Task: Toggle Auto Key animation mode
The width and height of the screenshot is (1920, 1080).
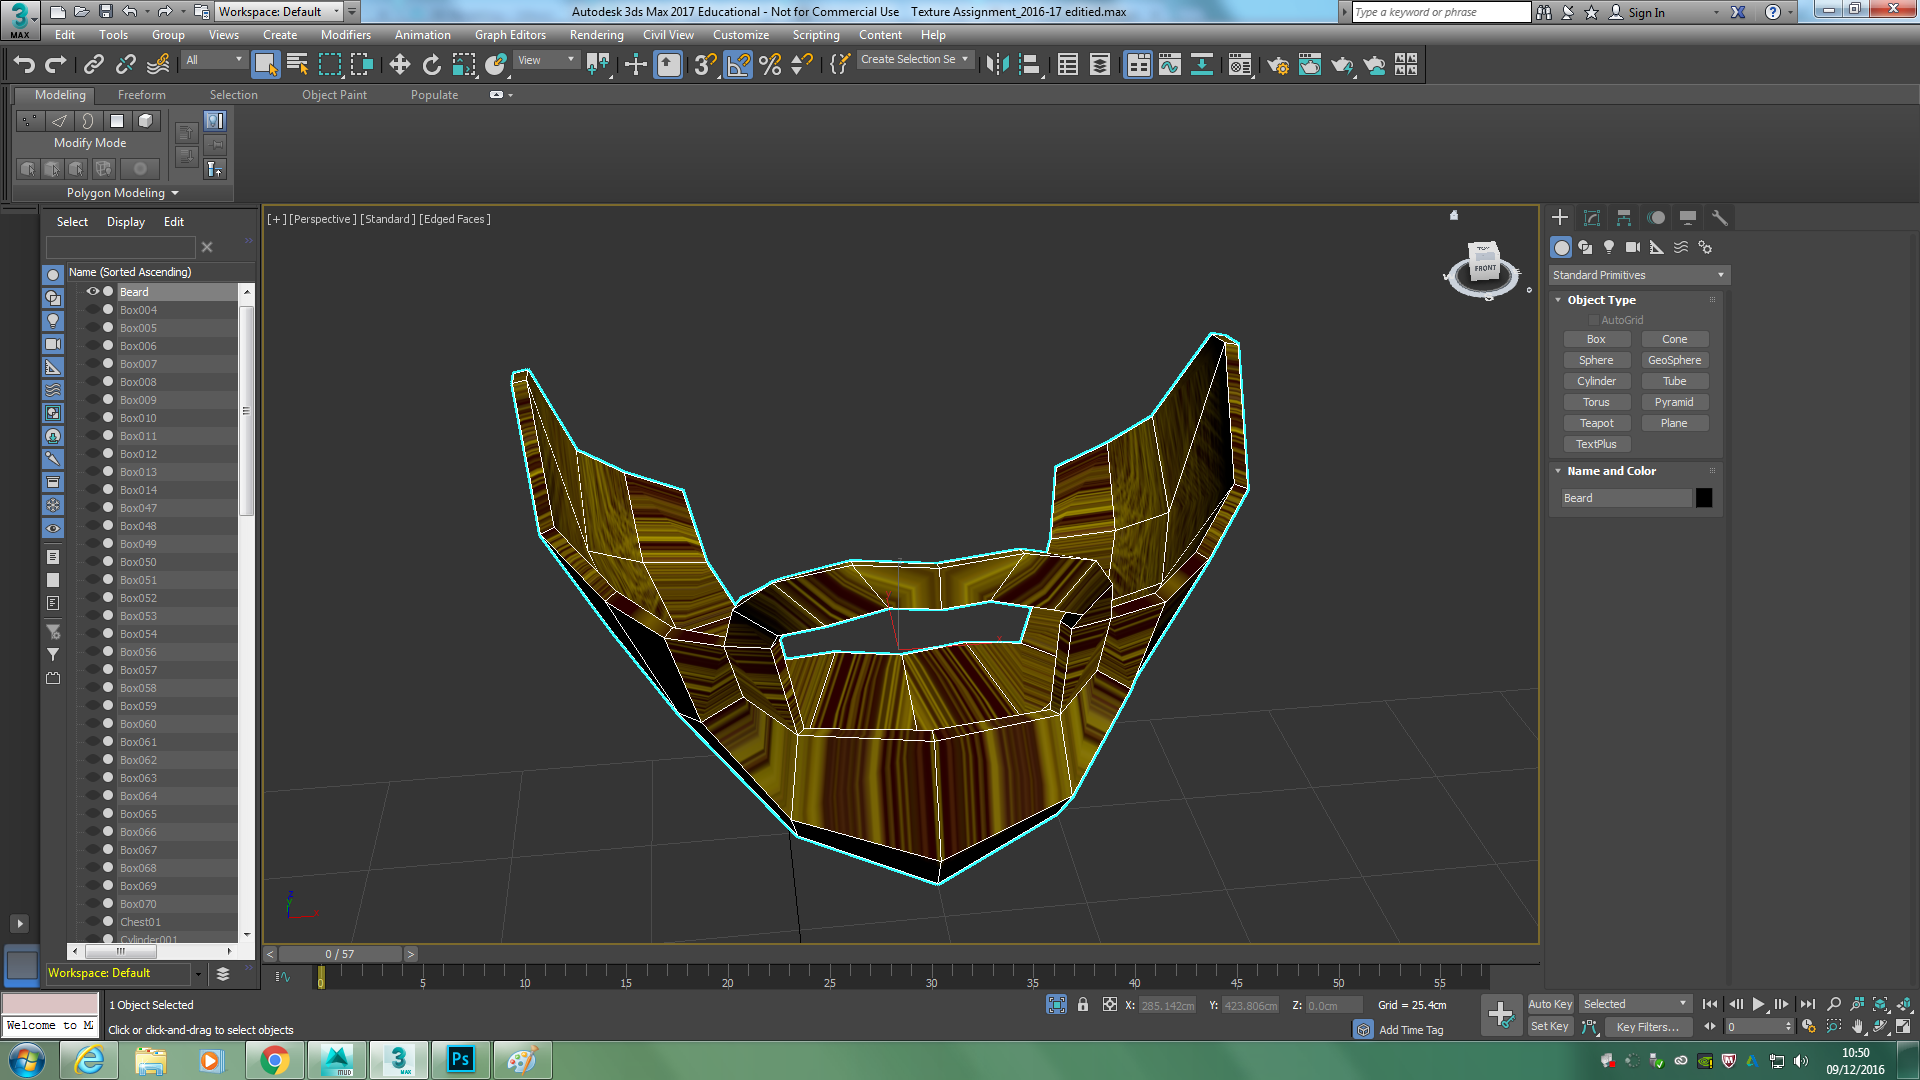Action: tap(1550, 1004)
